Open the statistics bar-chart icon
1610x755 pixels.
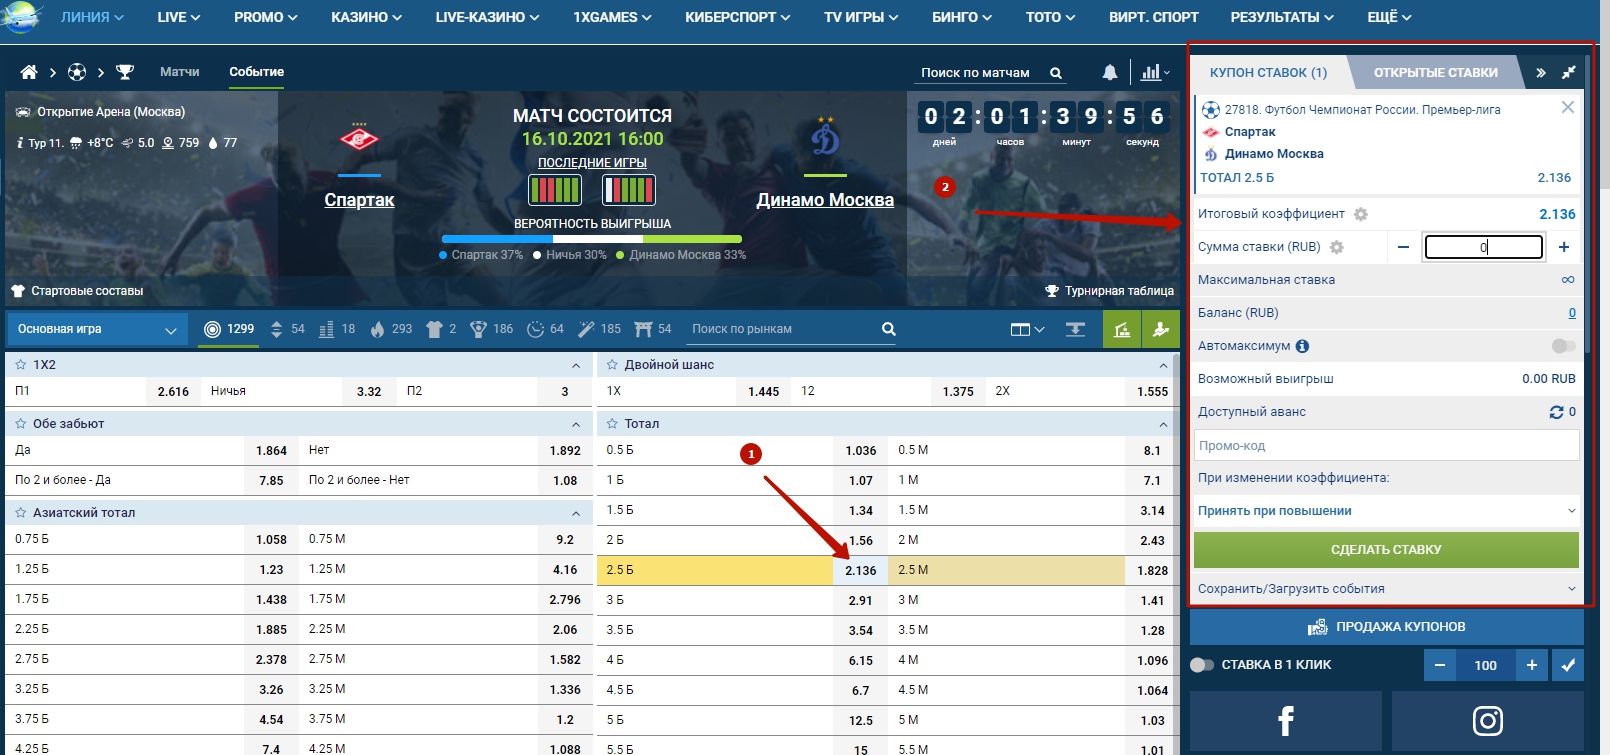pos(1152,72)
